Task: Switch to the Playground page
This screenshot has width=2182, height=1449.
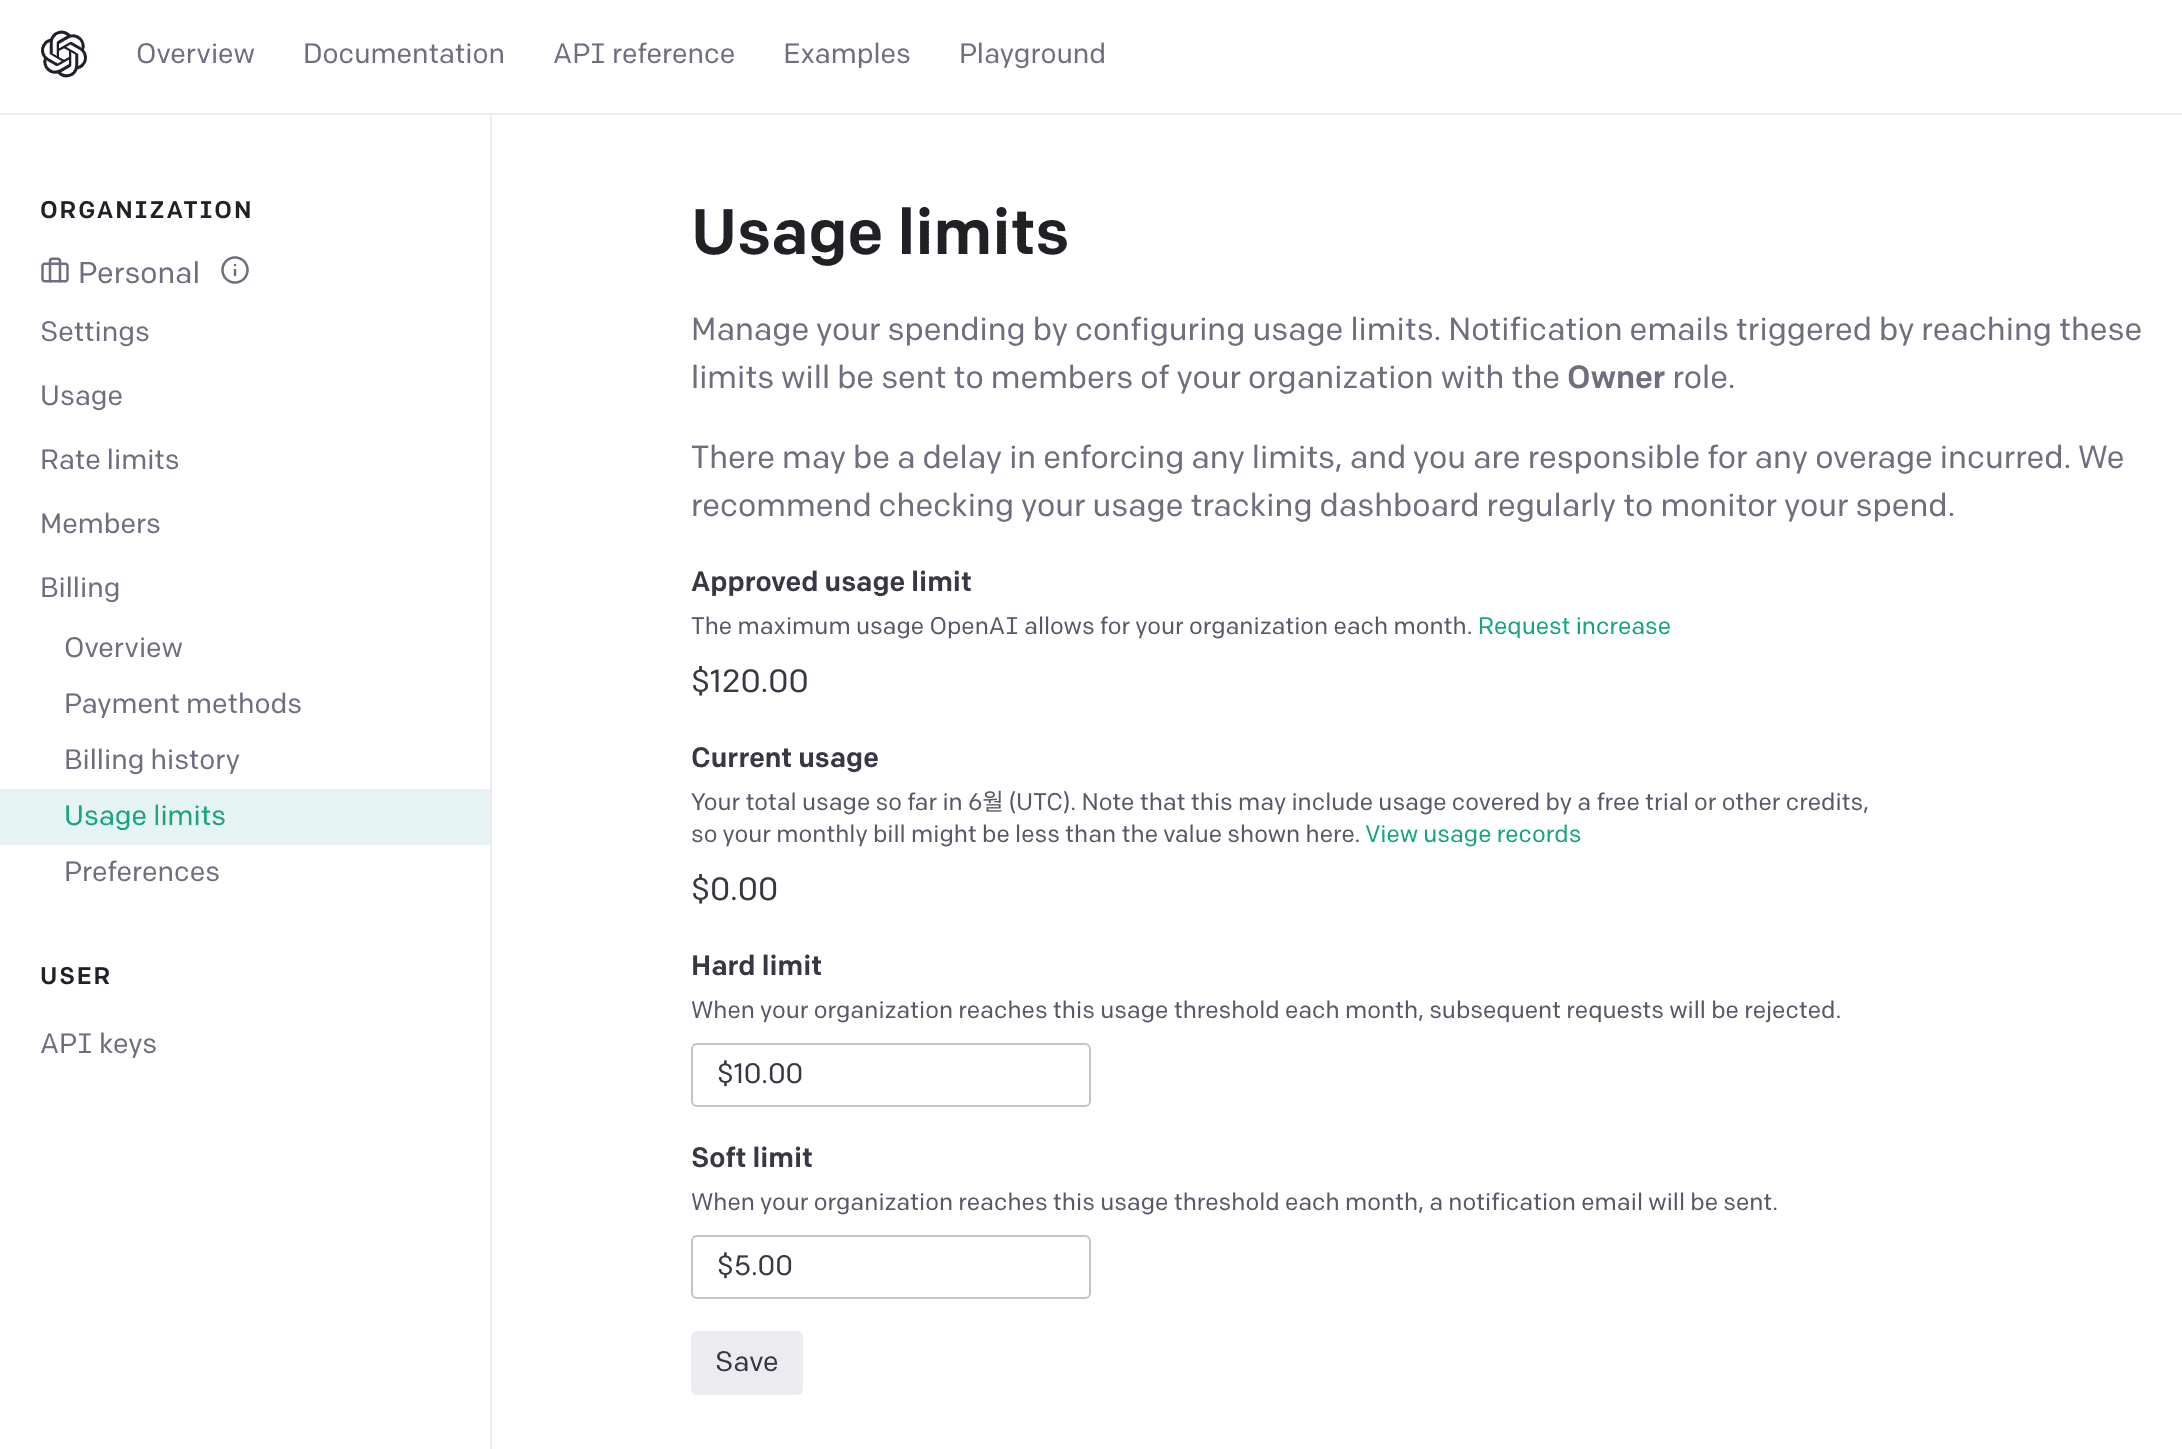Action: 1032,54
